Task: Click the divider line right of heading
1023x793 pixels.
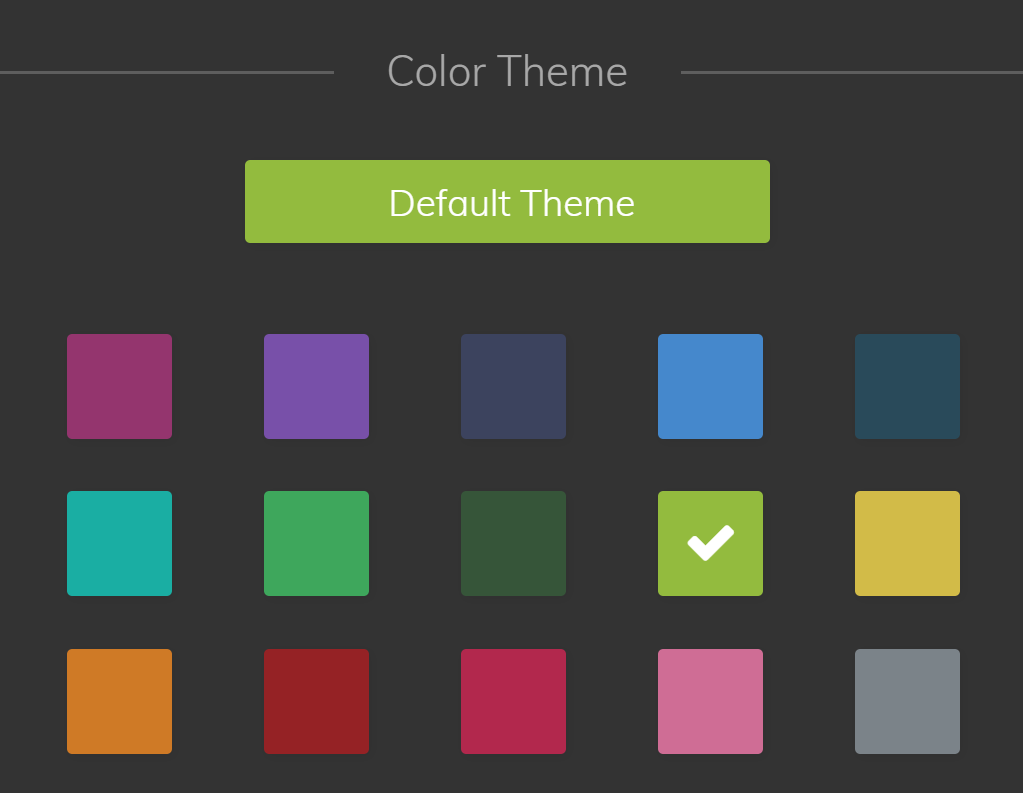Action: tap(851, 72)
